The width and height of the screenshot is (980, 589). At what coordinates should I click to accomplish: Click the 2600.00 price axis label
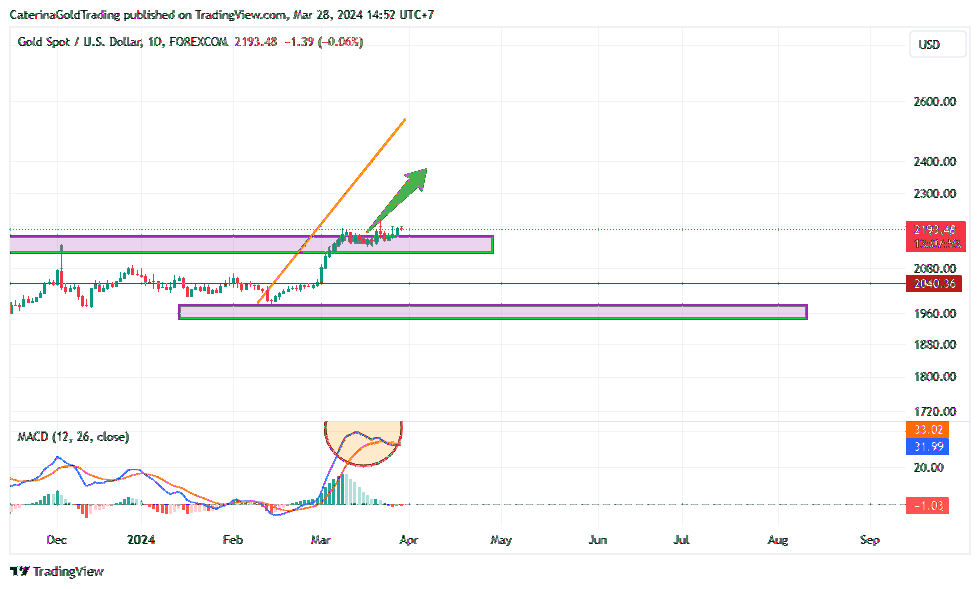point(934,101)
